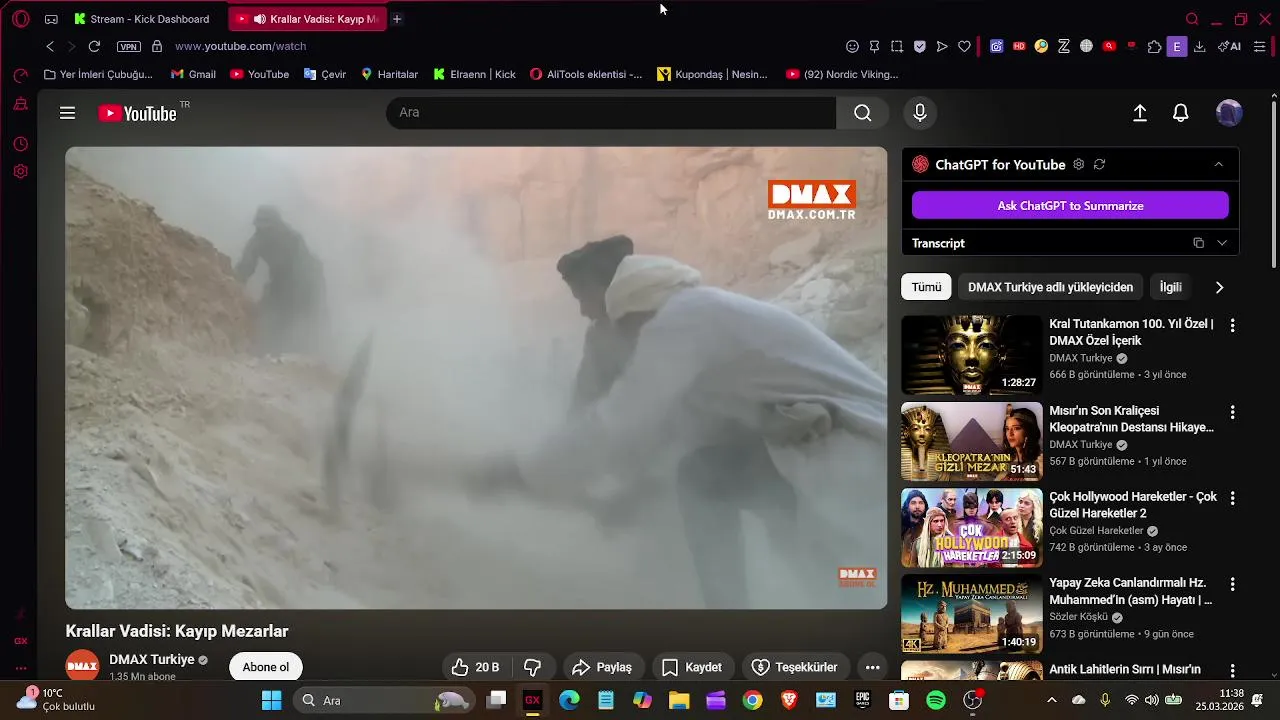Toggle the Opera VPN badge

point(129,46)
